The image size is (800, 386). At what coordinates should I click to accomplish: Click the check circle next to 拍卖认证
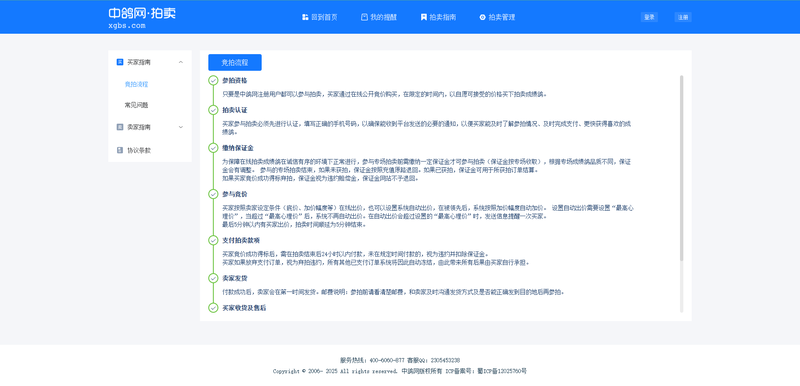[213, 110]
